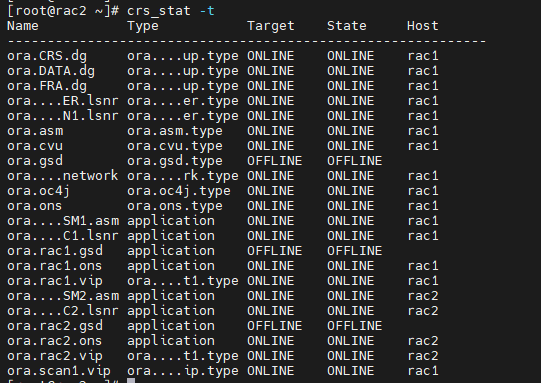Click the ora.scan1.vip resource name
This screenshot has height=383, width=541.
pos(59,371)
